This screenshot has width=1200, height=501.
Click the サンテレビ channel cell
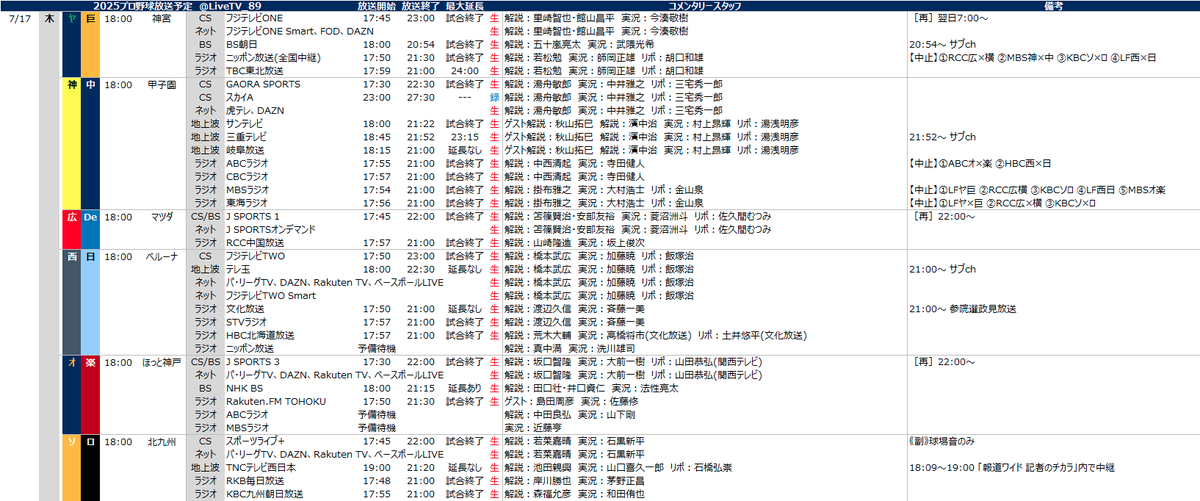click(247, 123)
